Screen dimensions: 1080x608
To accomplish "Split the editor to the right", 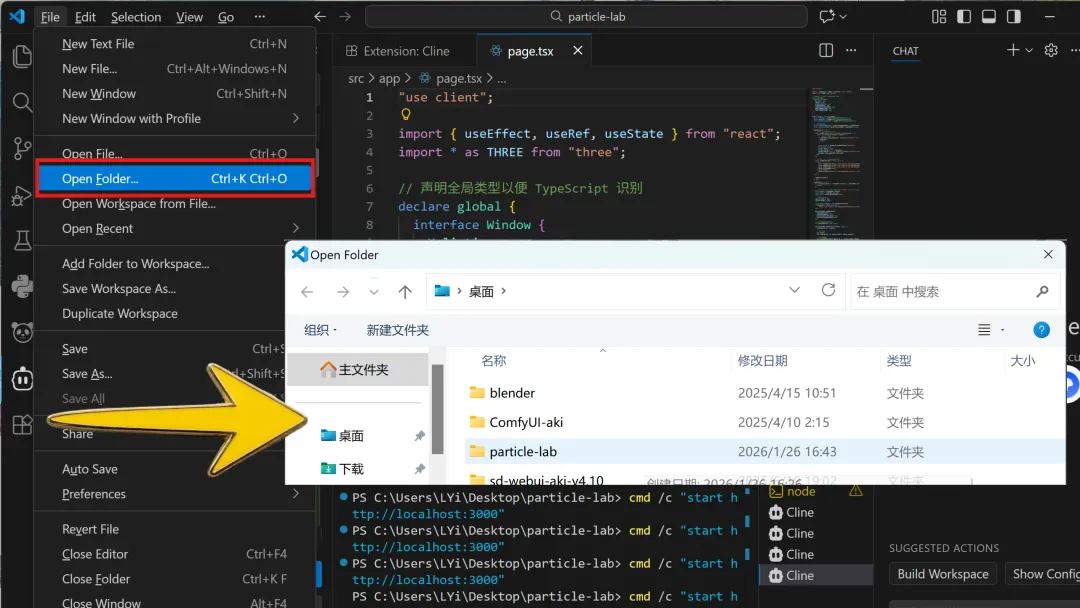I will (826, 50).
